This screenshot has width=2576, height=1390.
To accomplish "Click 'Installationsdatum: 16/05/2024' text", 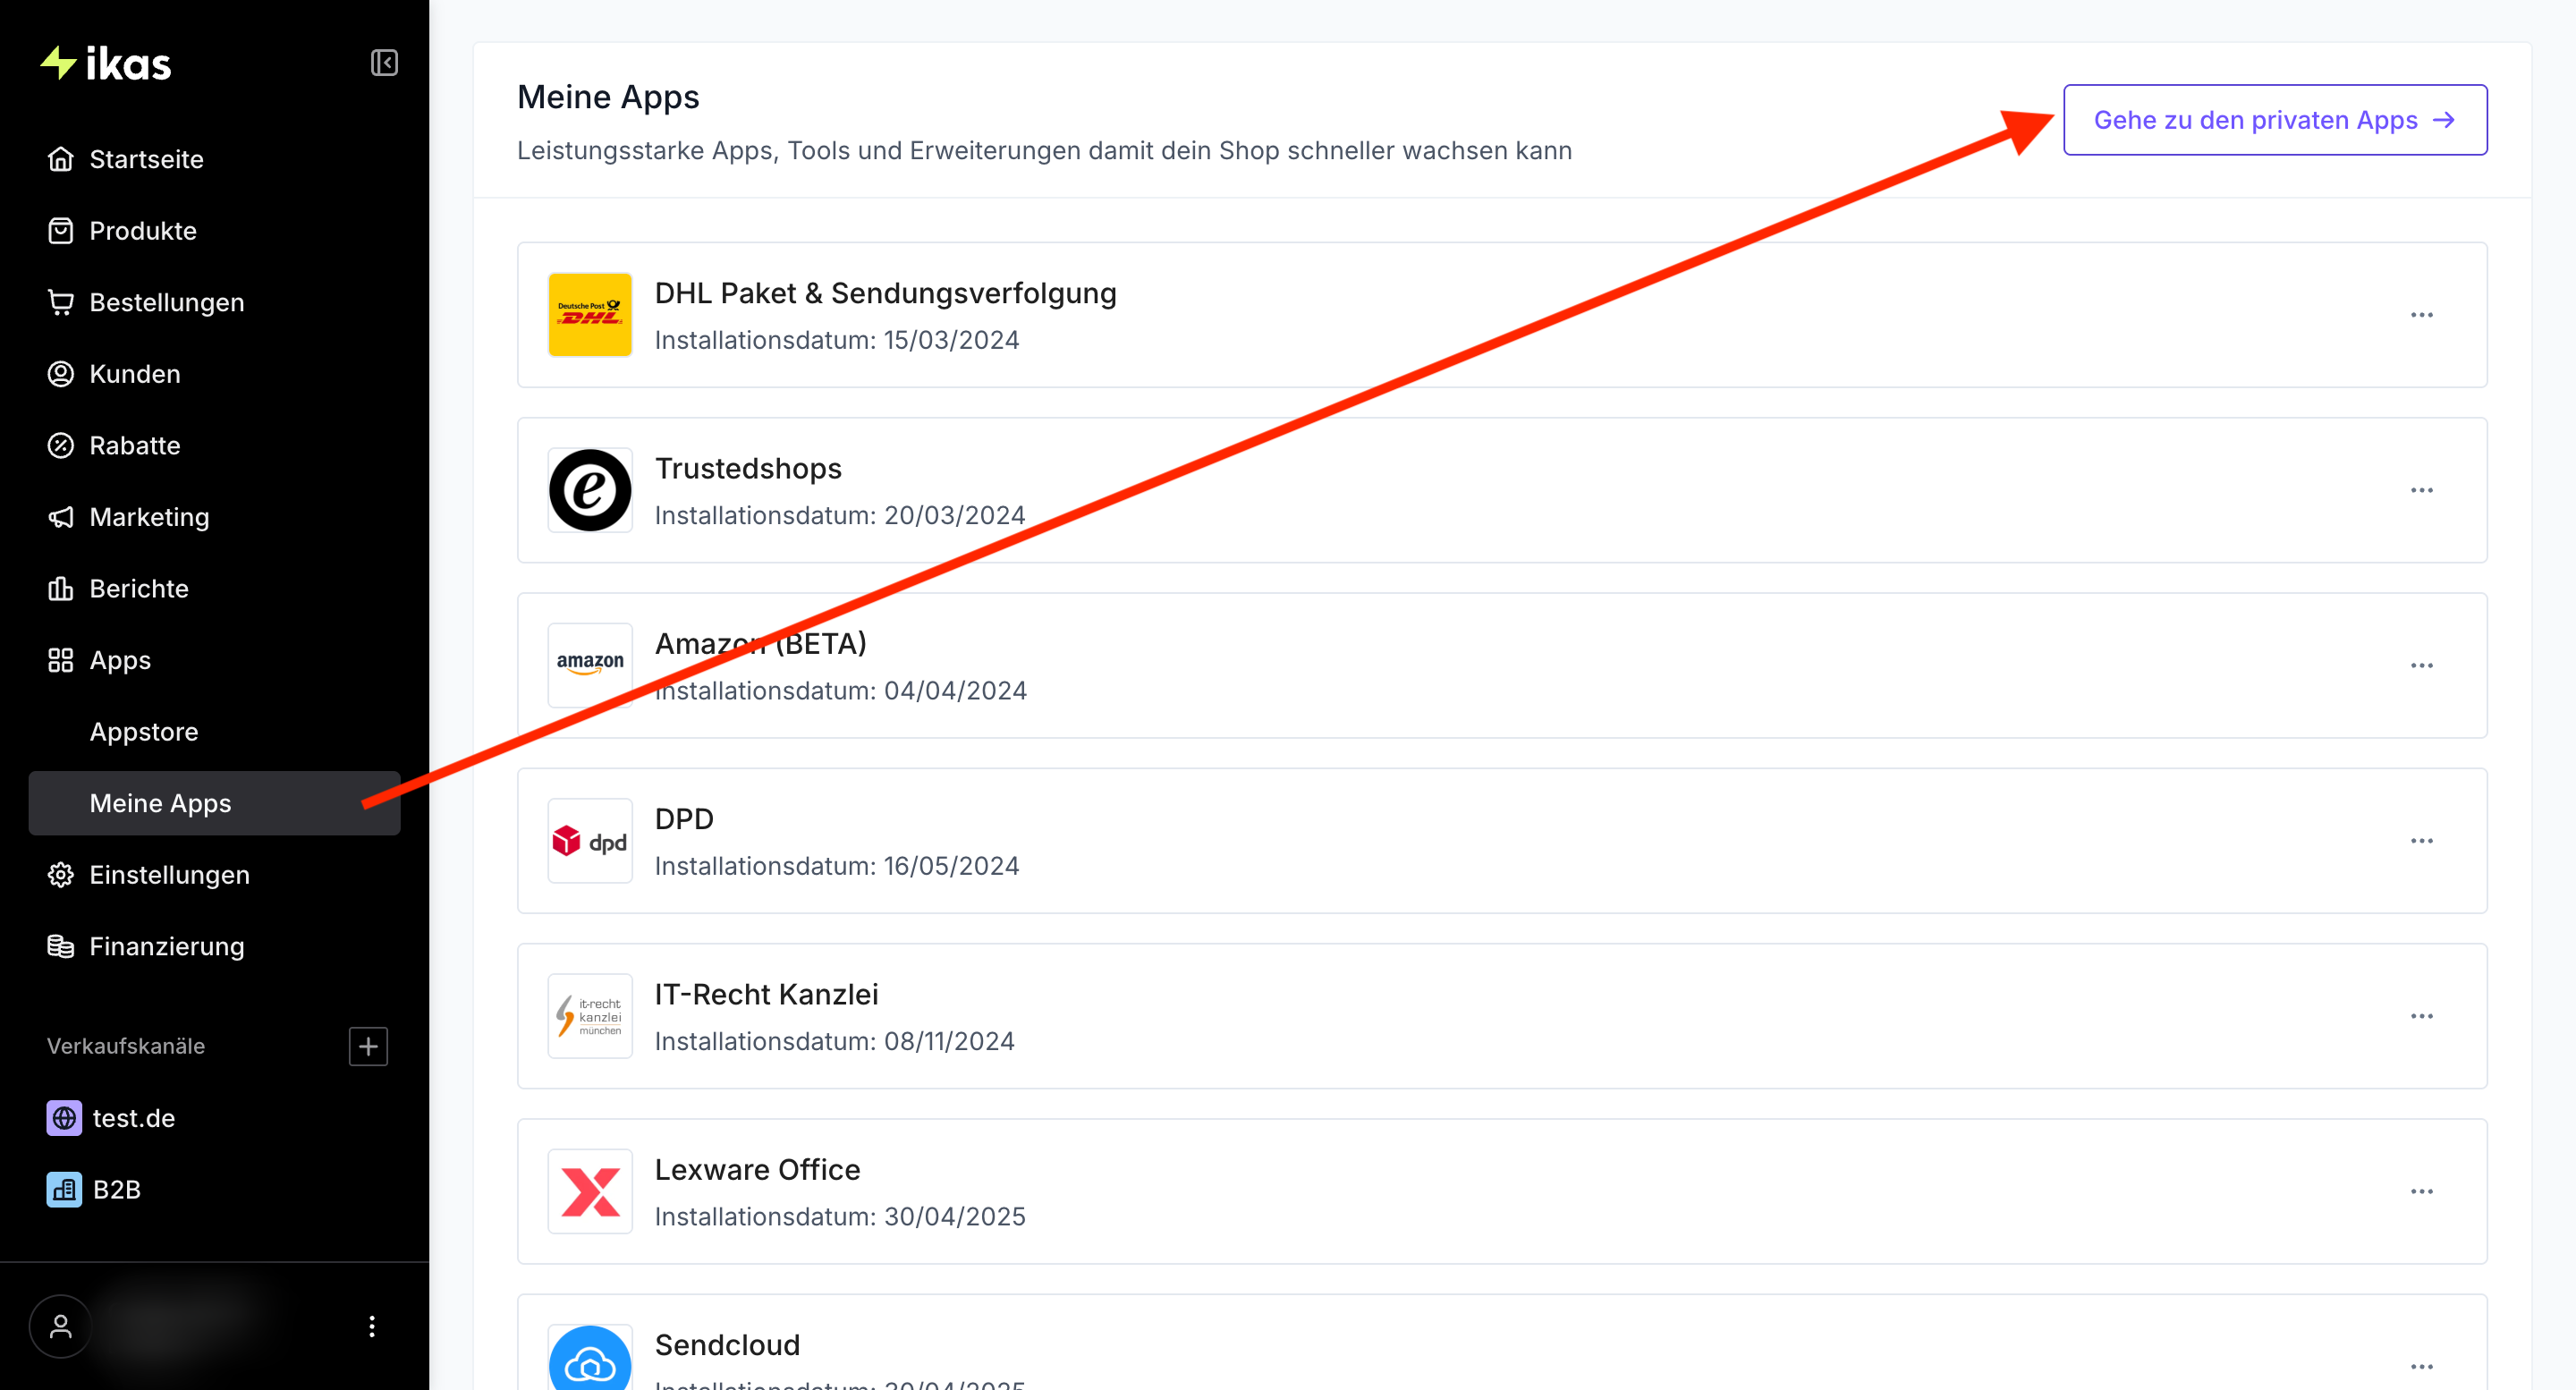I will tap(837, 866).
